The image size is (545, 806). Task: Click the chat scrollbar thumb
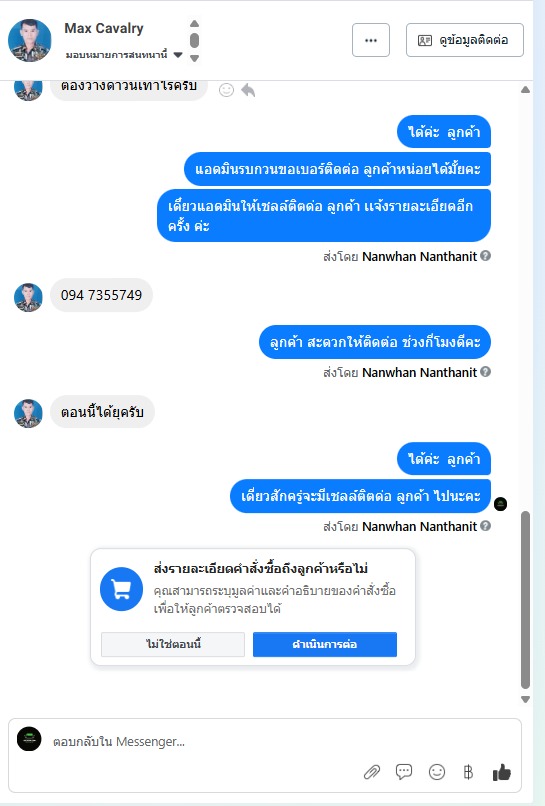(x=525, y=599)
